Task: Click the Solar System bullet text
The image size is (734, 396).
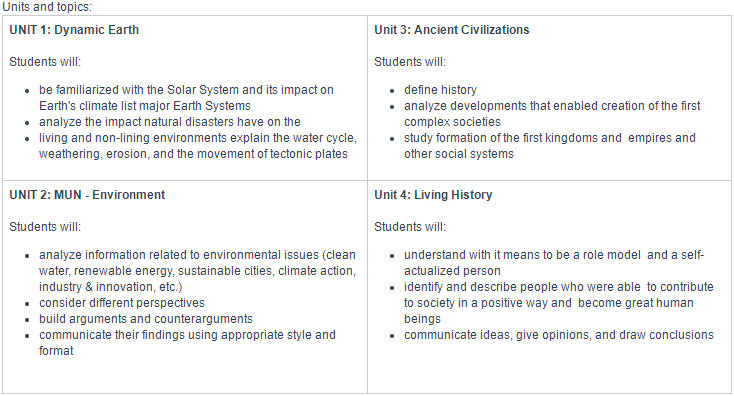Action: pos(186,98)
